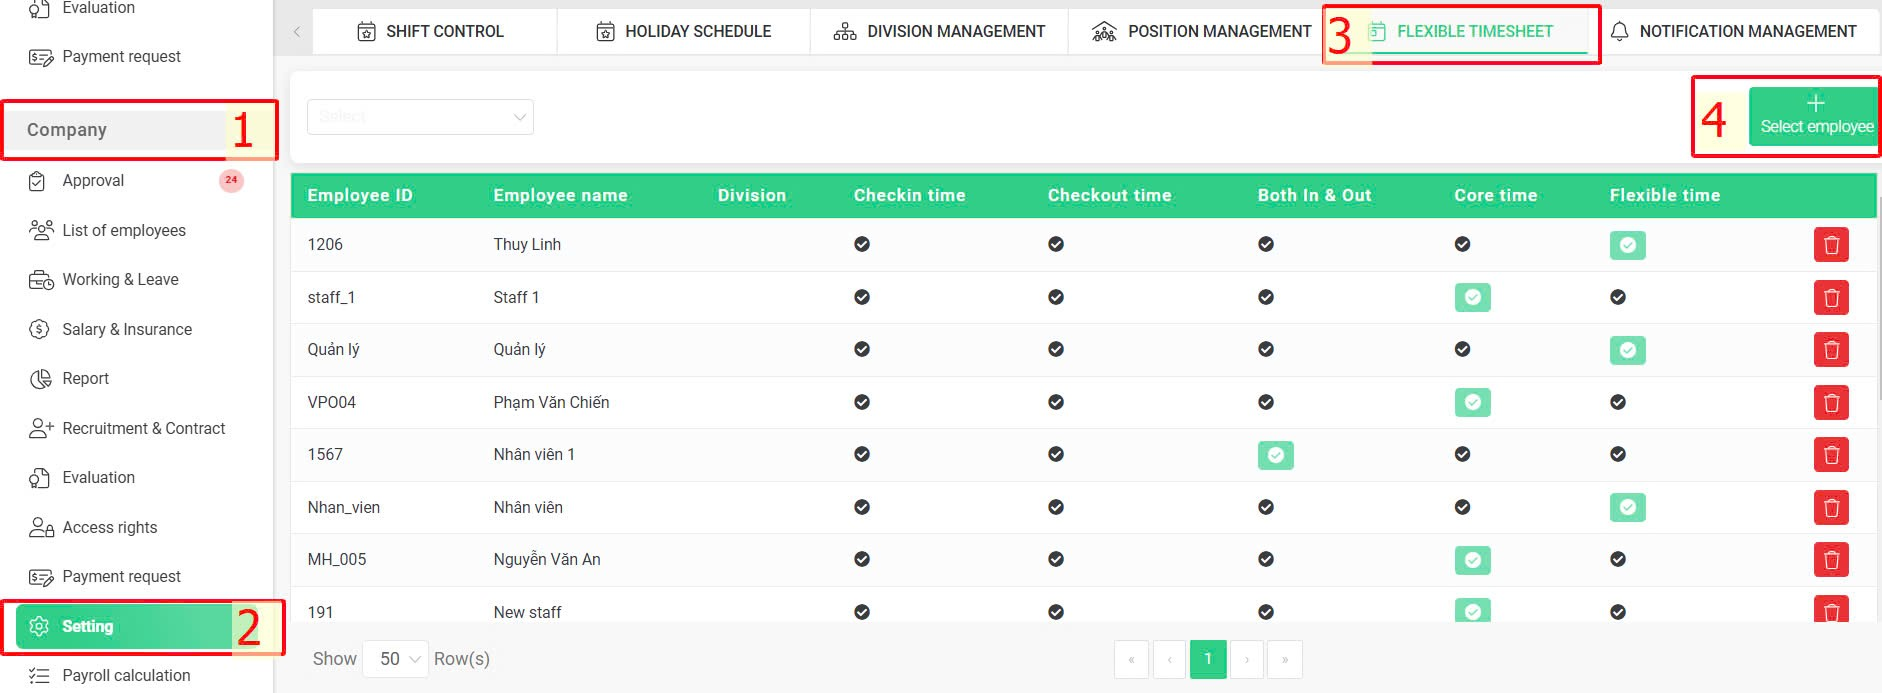Screen dimensions: 1882x693
Task: Delete the Nhan_vien row
Action: pyautogui.click(x=1831, y=508)
